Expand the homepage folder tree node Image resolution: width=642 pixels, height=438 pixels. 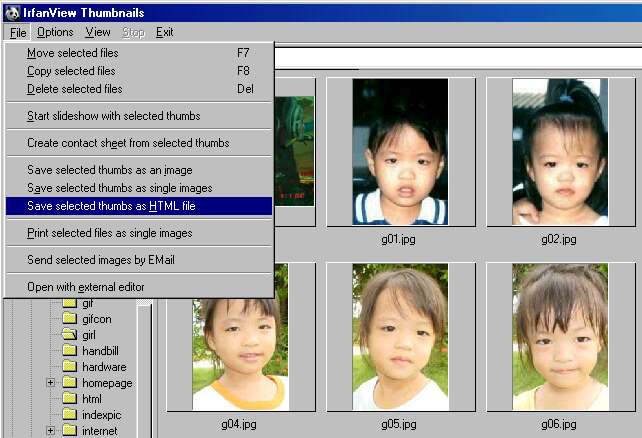point(50,383)
